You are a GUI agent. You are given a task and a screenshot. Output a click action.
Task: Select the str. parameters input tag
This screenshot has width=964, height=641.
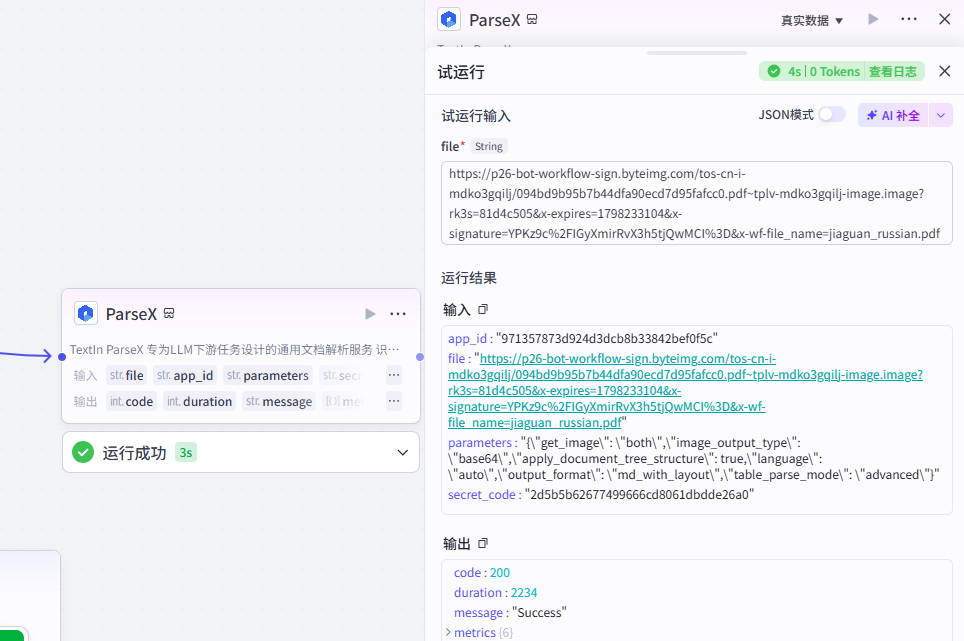click(268, 376)
